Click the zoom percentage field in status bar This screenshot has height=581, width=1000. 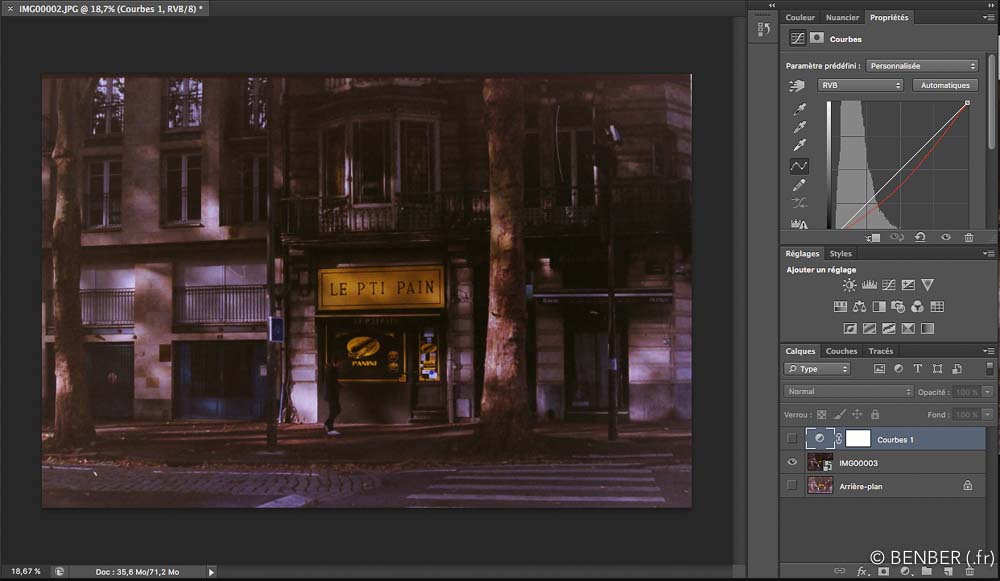[25, 571]
